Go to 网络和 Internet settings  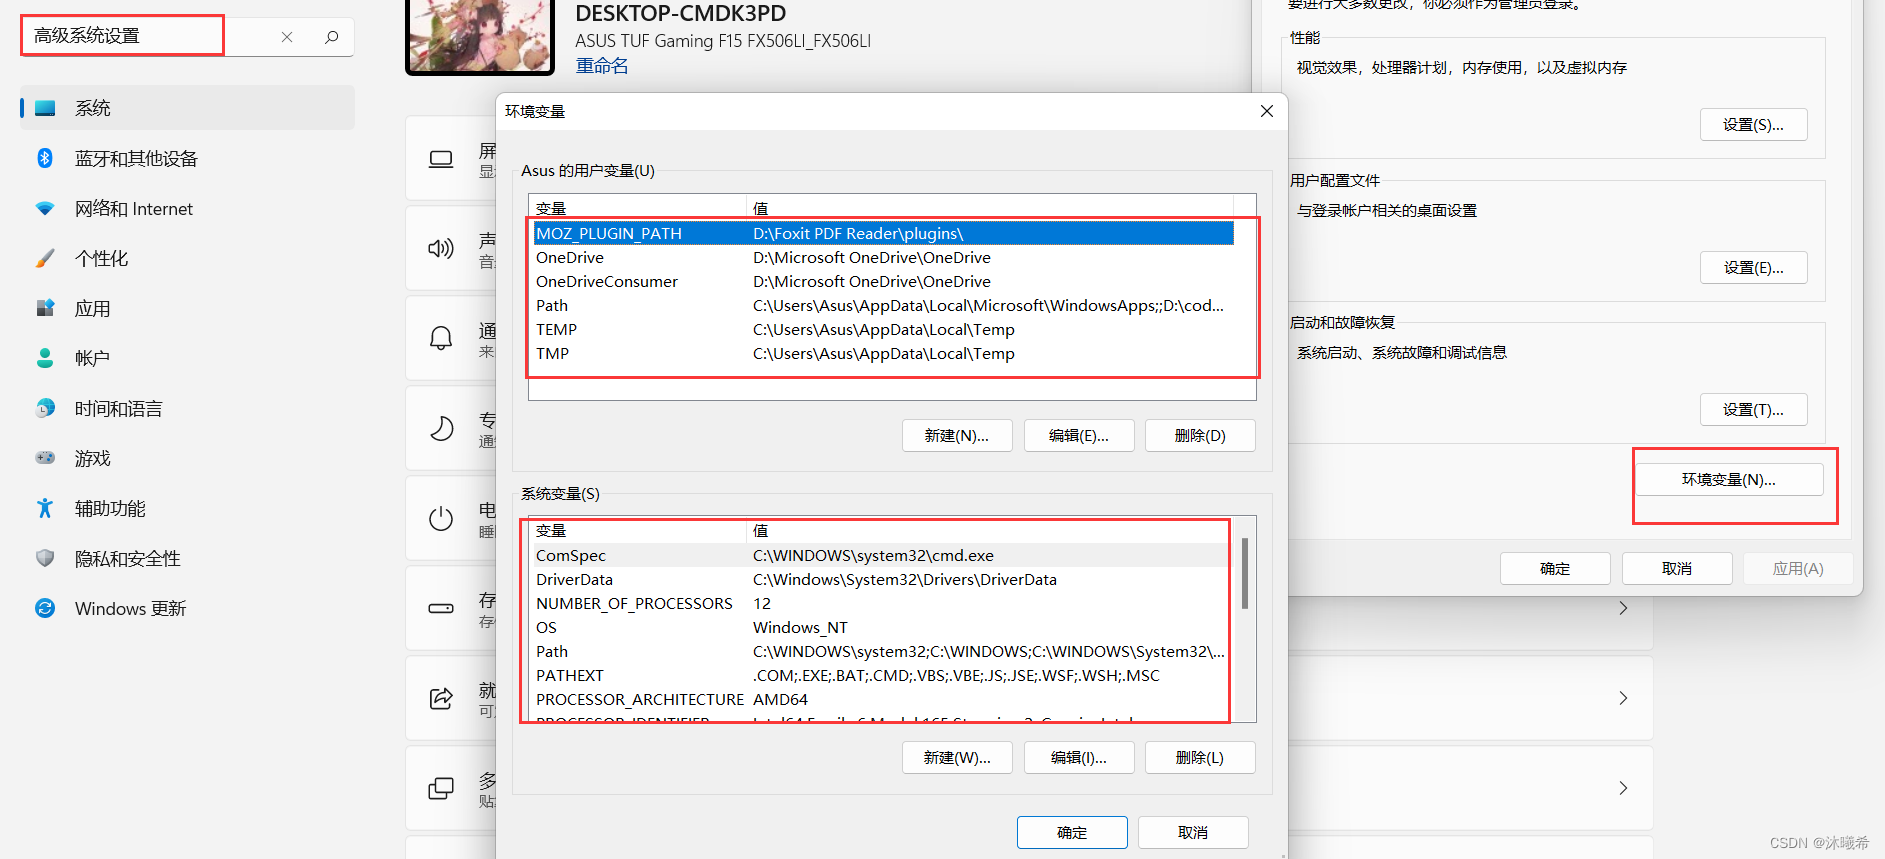pyautogui.click(x=187, y=208)
